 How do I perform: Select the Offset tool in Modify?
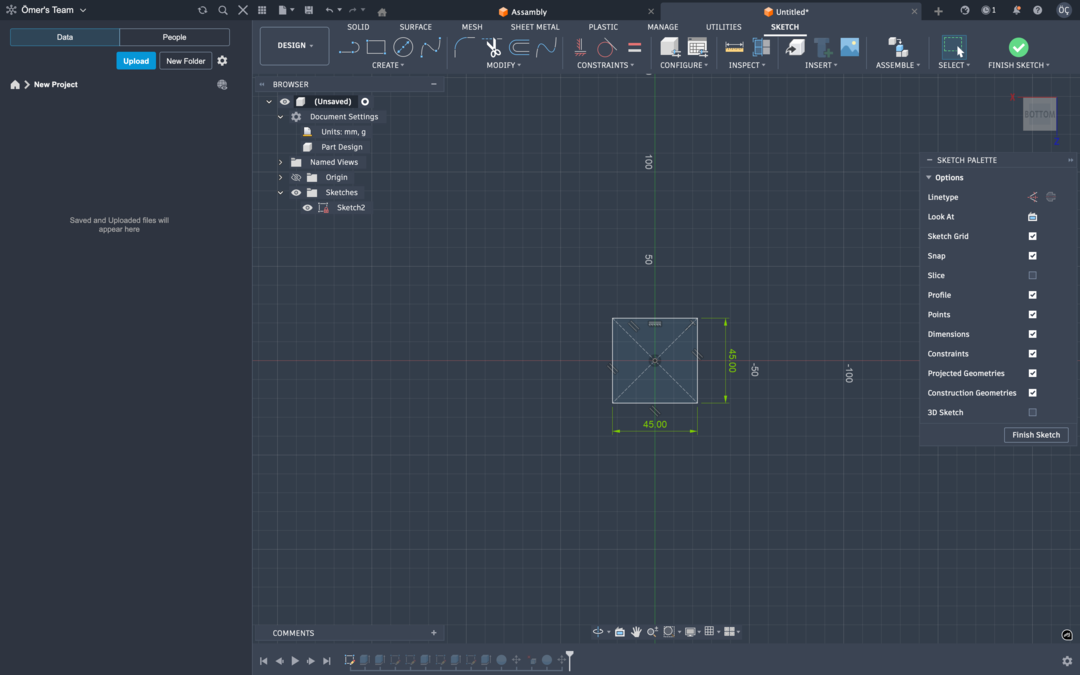tap(519, 47)
